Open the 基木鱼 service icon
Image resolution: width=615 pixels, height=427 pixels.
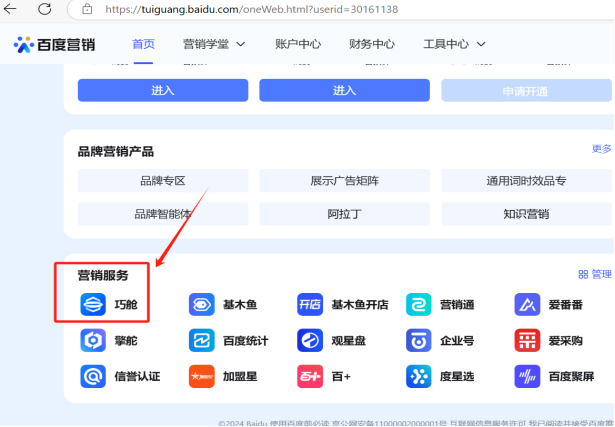click(202, 304)
